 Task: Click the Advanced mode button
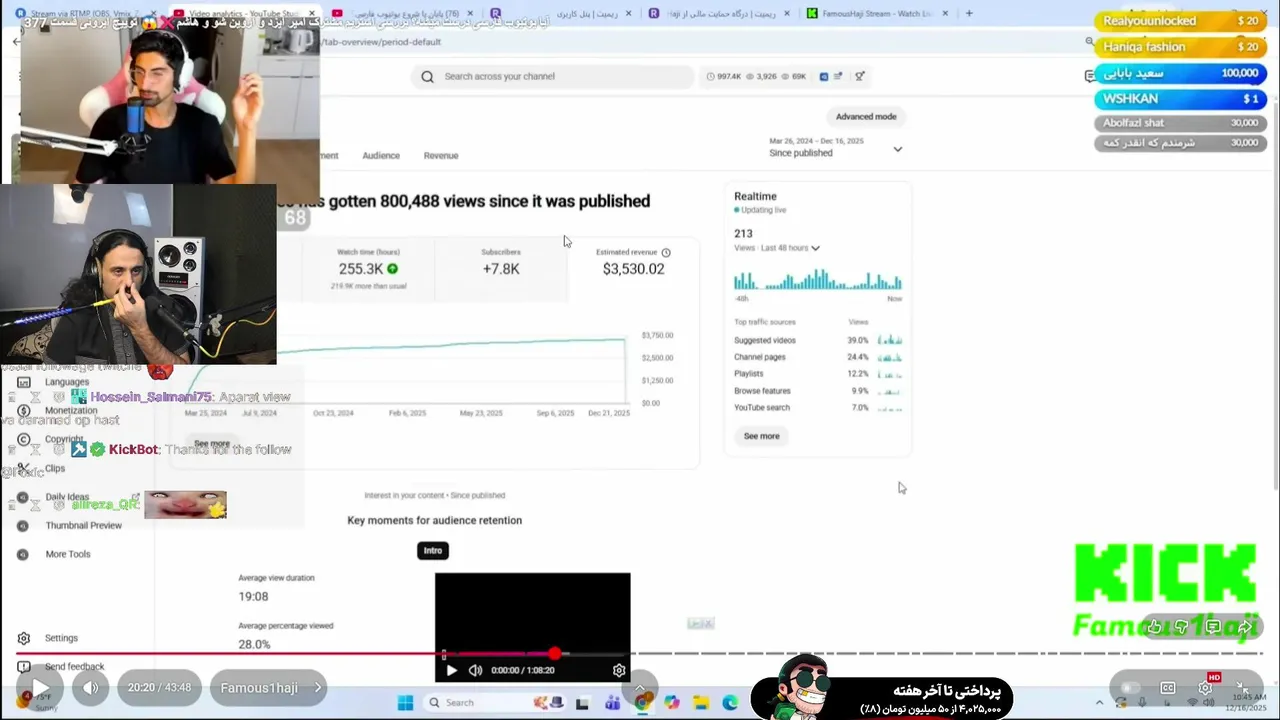coord(866,116)
